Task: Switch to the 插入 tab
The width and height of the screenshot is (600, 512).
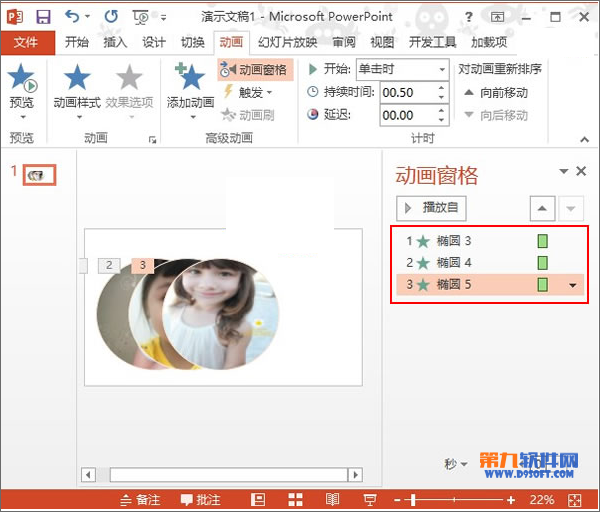Action: [x=115, y=42]
